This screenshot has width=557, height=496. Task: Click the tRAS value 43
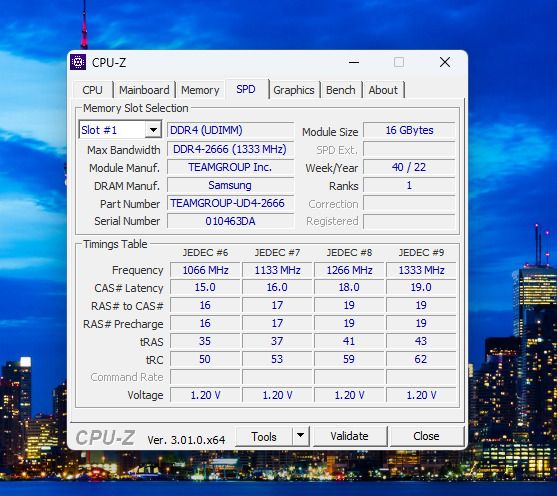click(x=421, y=341)
